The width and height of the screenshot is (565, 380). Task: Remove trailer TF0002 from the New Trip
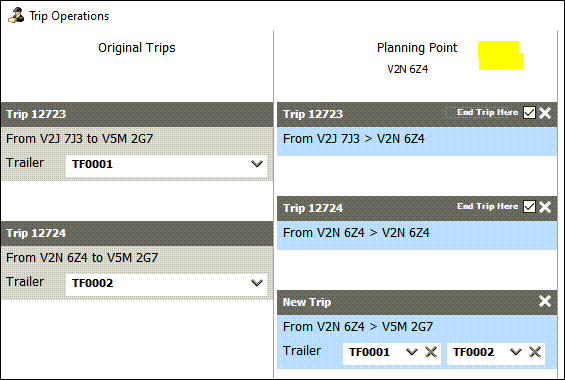pos(535,352)
